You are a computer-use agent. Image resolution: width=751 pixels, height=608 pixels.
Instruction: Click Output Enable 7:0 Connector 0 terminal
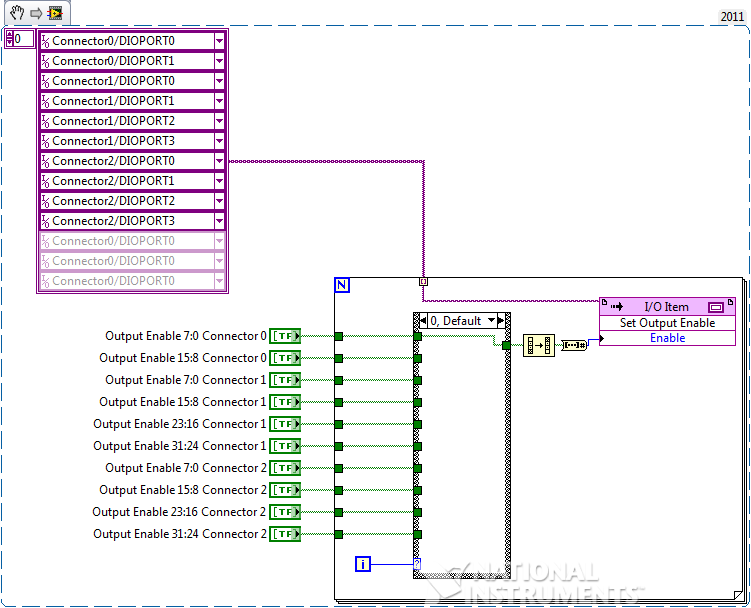(x=285, y=336)
